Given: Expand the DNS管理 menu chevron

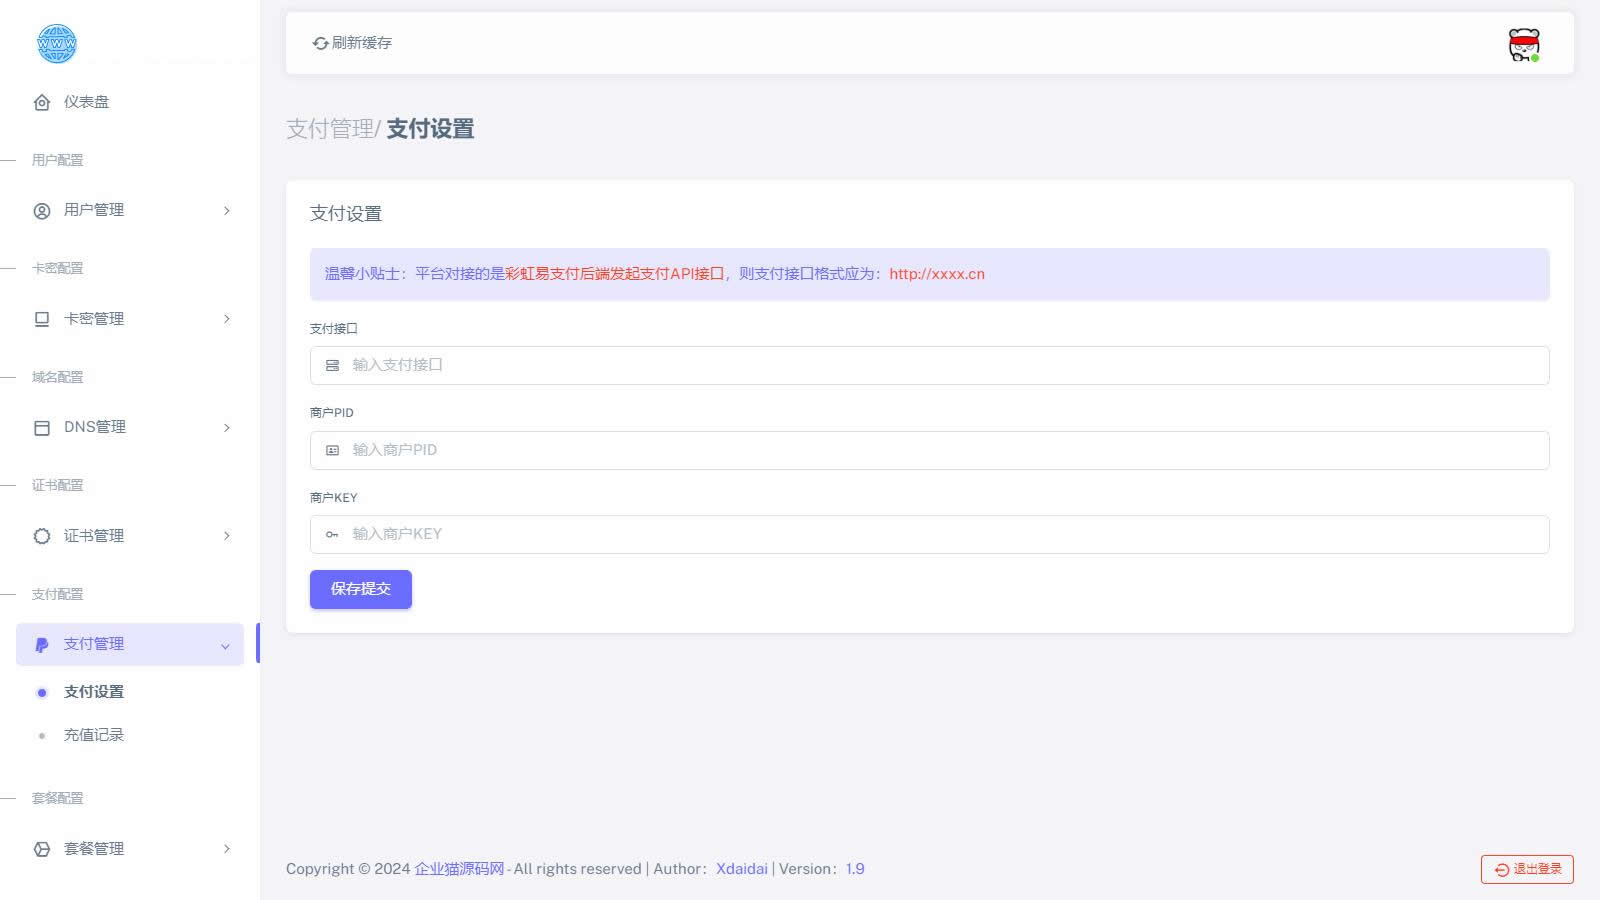Looking at the screenshot, I should pyautogui.click(x=226, y=427).
